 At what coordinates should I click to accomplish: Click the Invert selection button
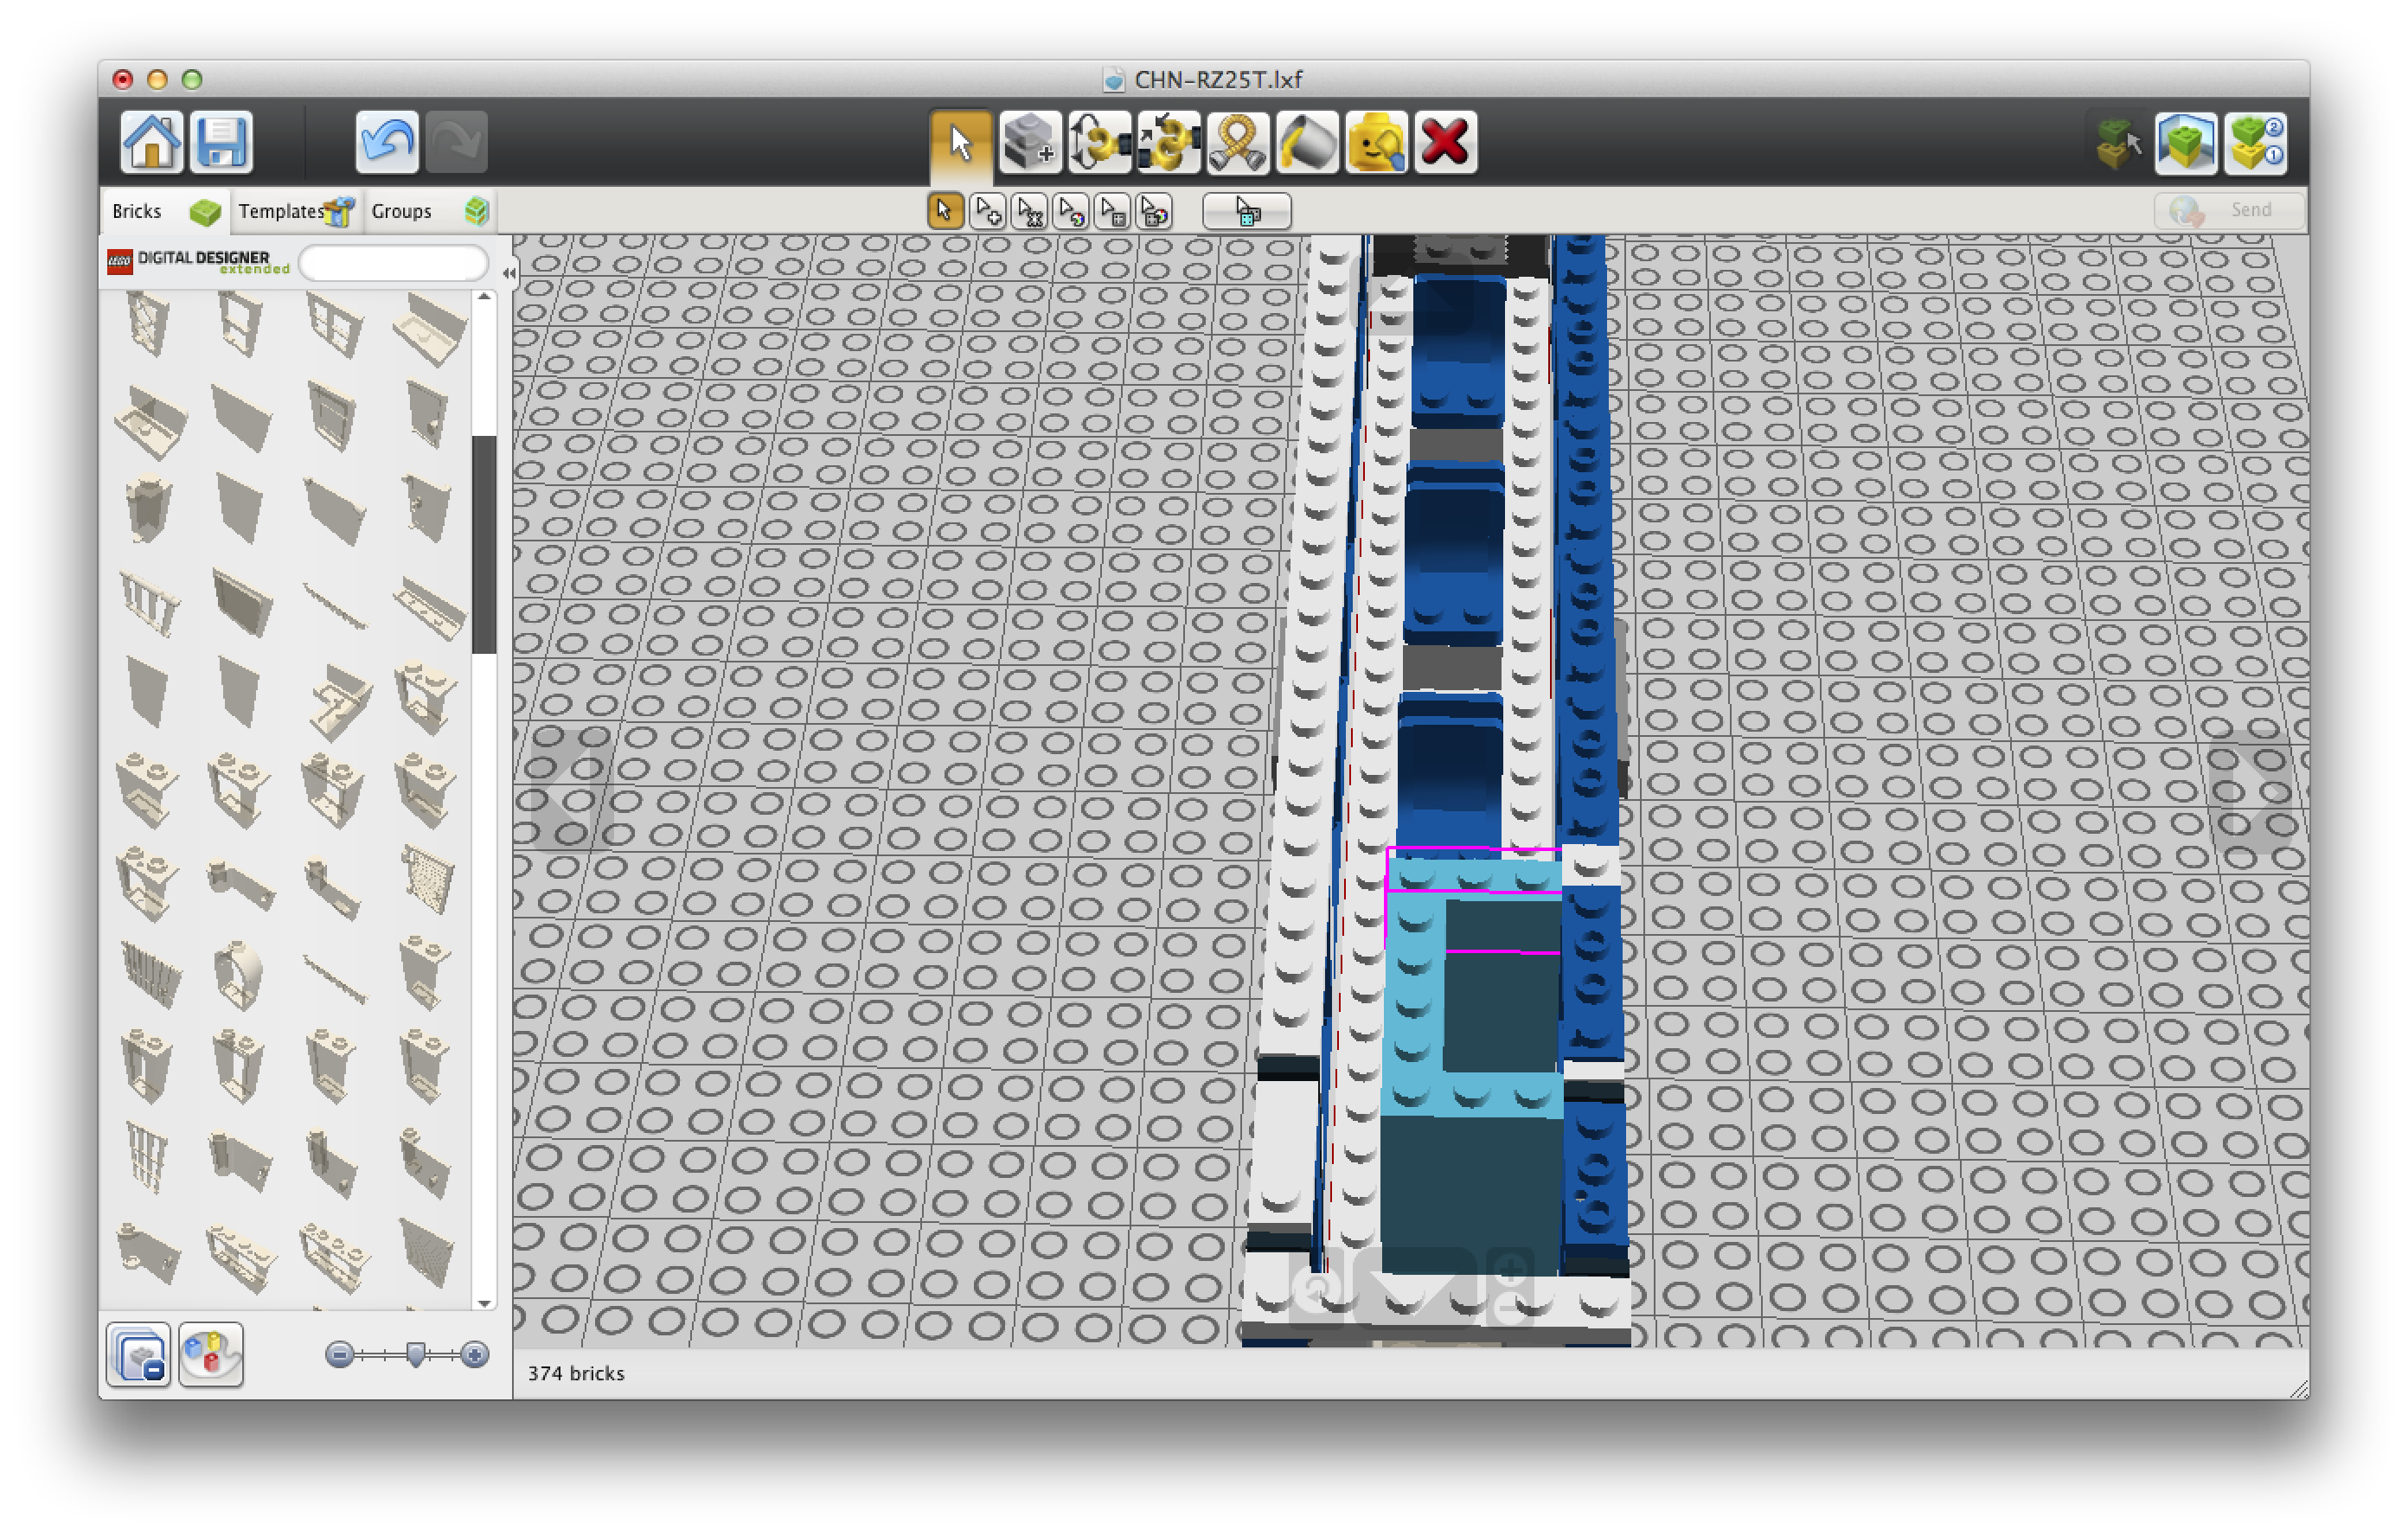[x=1246, y=211]
